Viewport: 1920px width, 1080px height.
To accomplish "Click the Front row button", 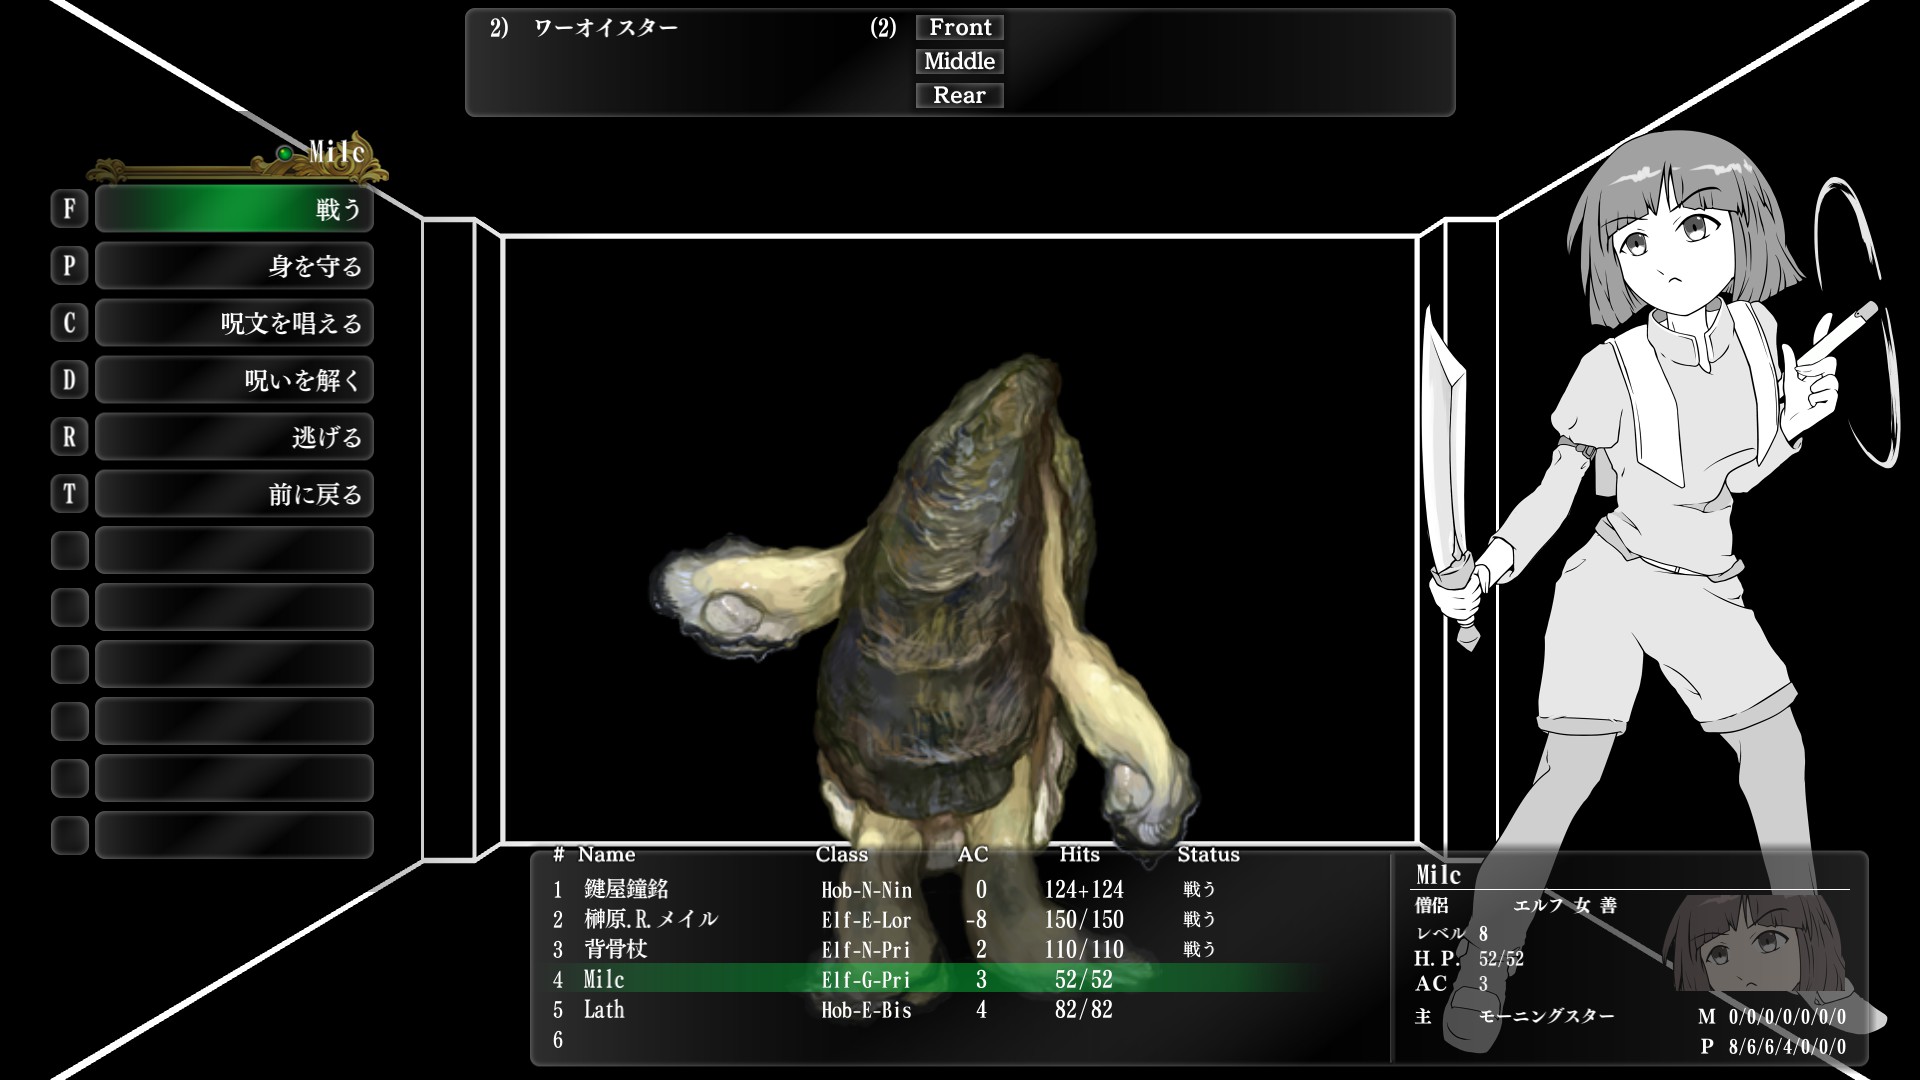I will point(959,28).
